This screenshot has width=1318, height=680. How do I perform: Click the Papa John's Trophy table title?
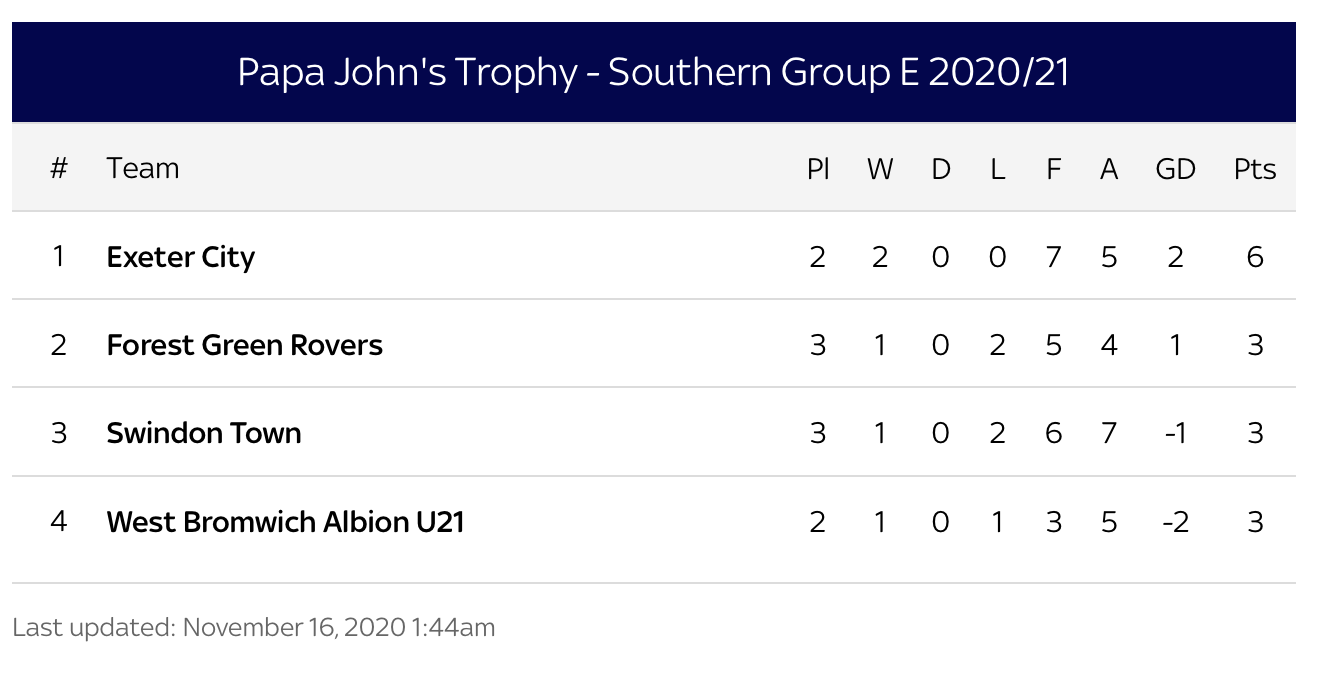coord(654,73)
